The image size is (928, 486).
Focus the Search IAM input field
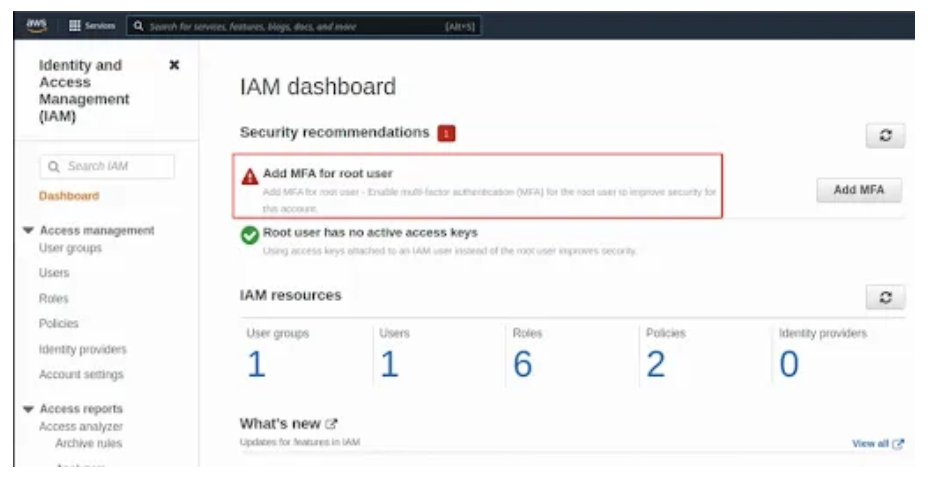click(x=107, y=166)
